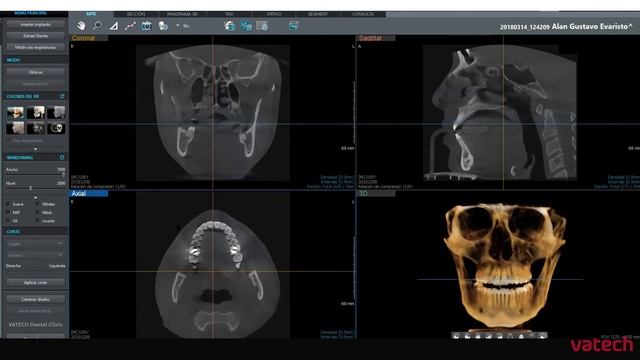
Task: Expand arrow below the Nivel slider
Action: (x=36, y=197)
